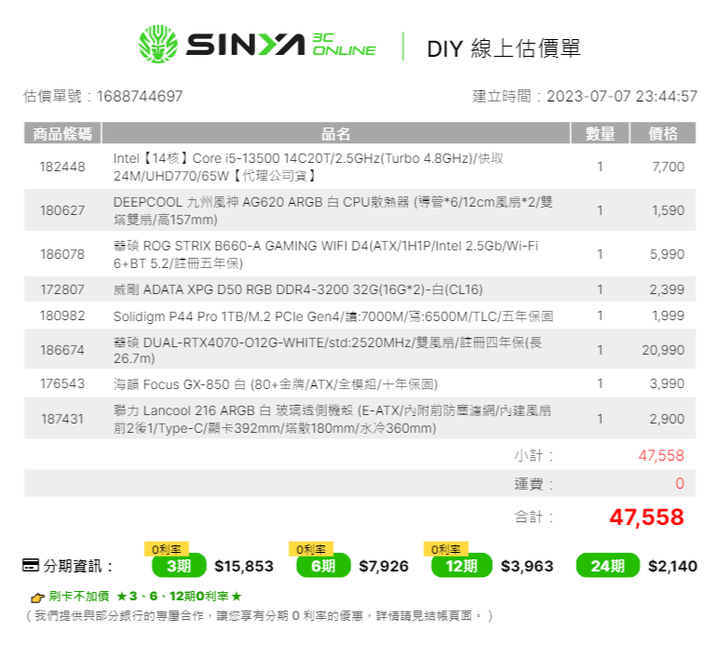The height and width of the screenshot is (645, 720).
Task: Click the 刷卡不加價 green promo line
Action: 145,596
